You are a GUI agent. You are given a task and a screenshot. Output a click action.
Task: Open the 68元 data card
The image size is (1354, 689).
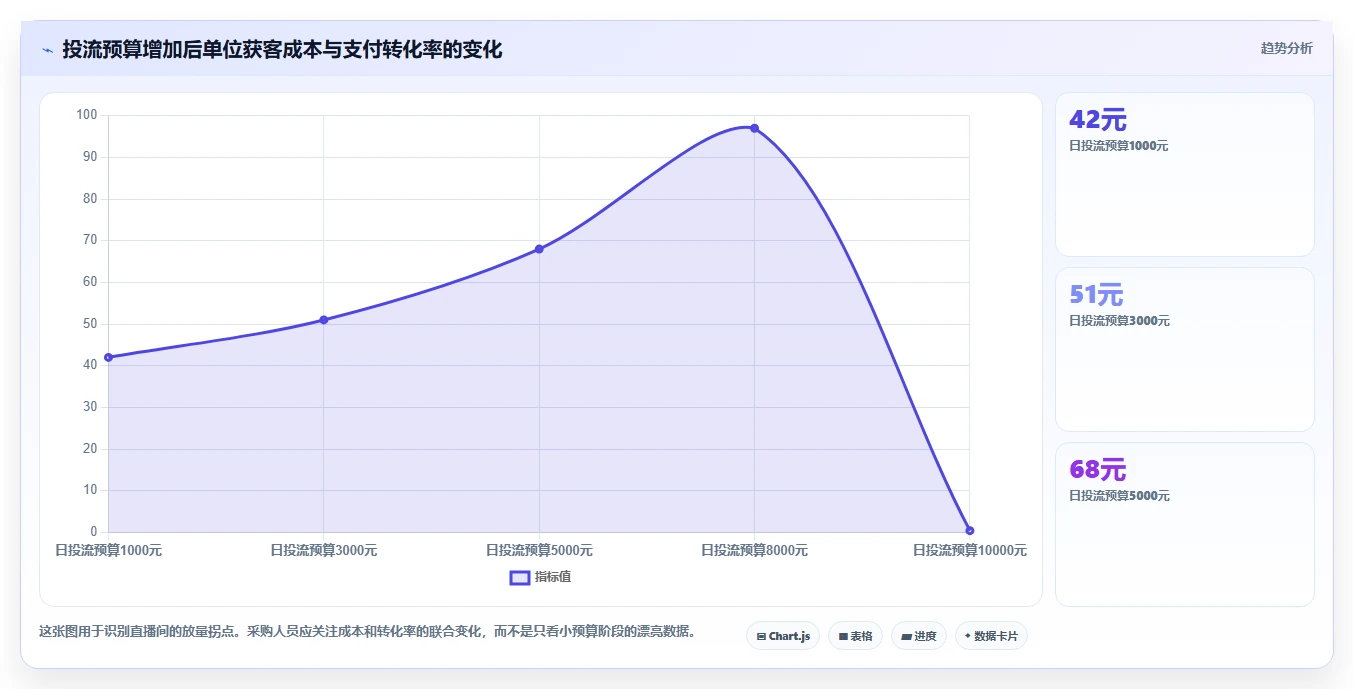coord(1184,524)
